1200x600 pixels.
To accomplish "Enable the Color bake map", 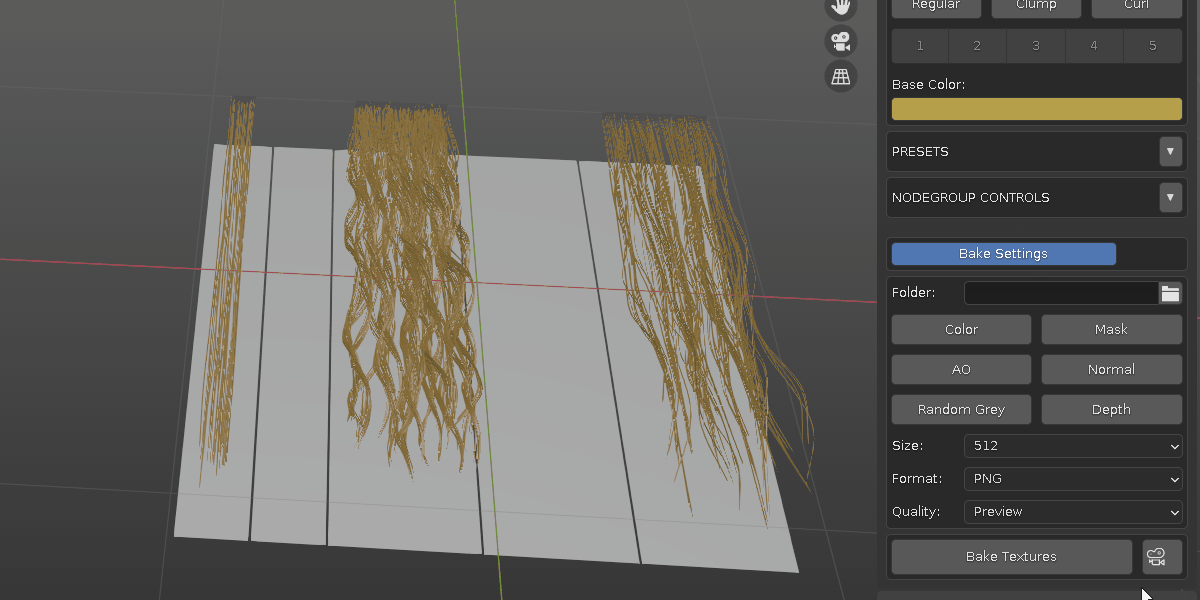I will pyautogui.click(x=960, y=329).
